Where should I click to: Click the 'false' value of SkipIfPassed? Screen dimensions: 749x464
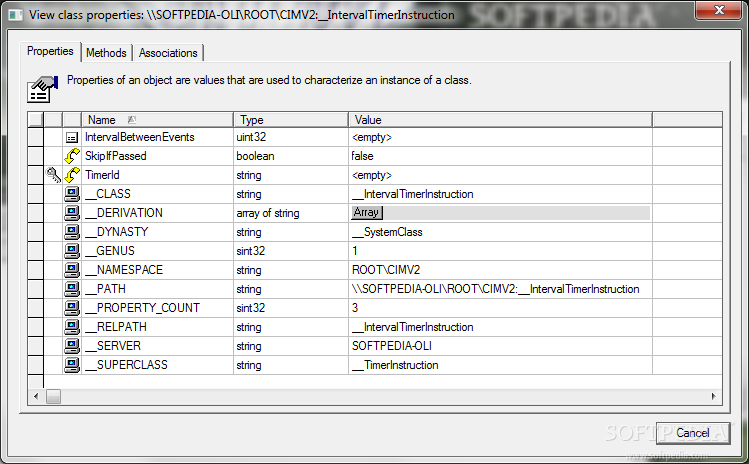click(363, 156)
